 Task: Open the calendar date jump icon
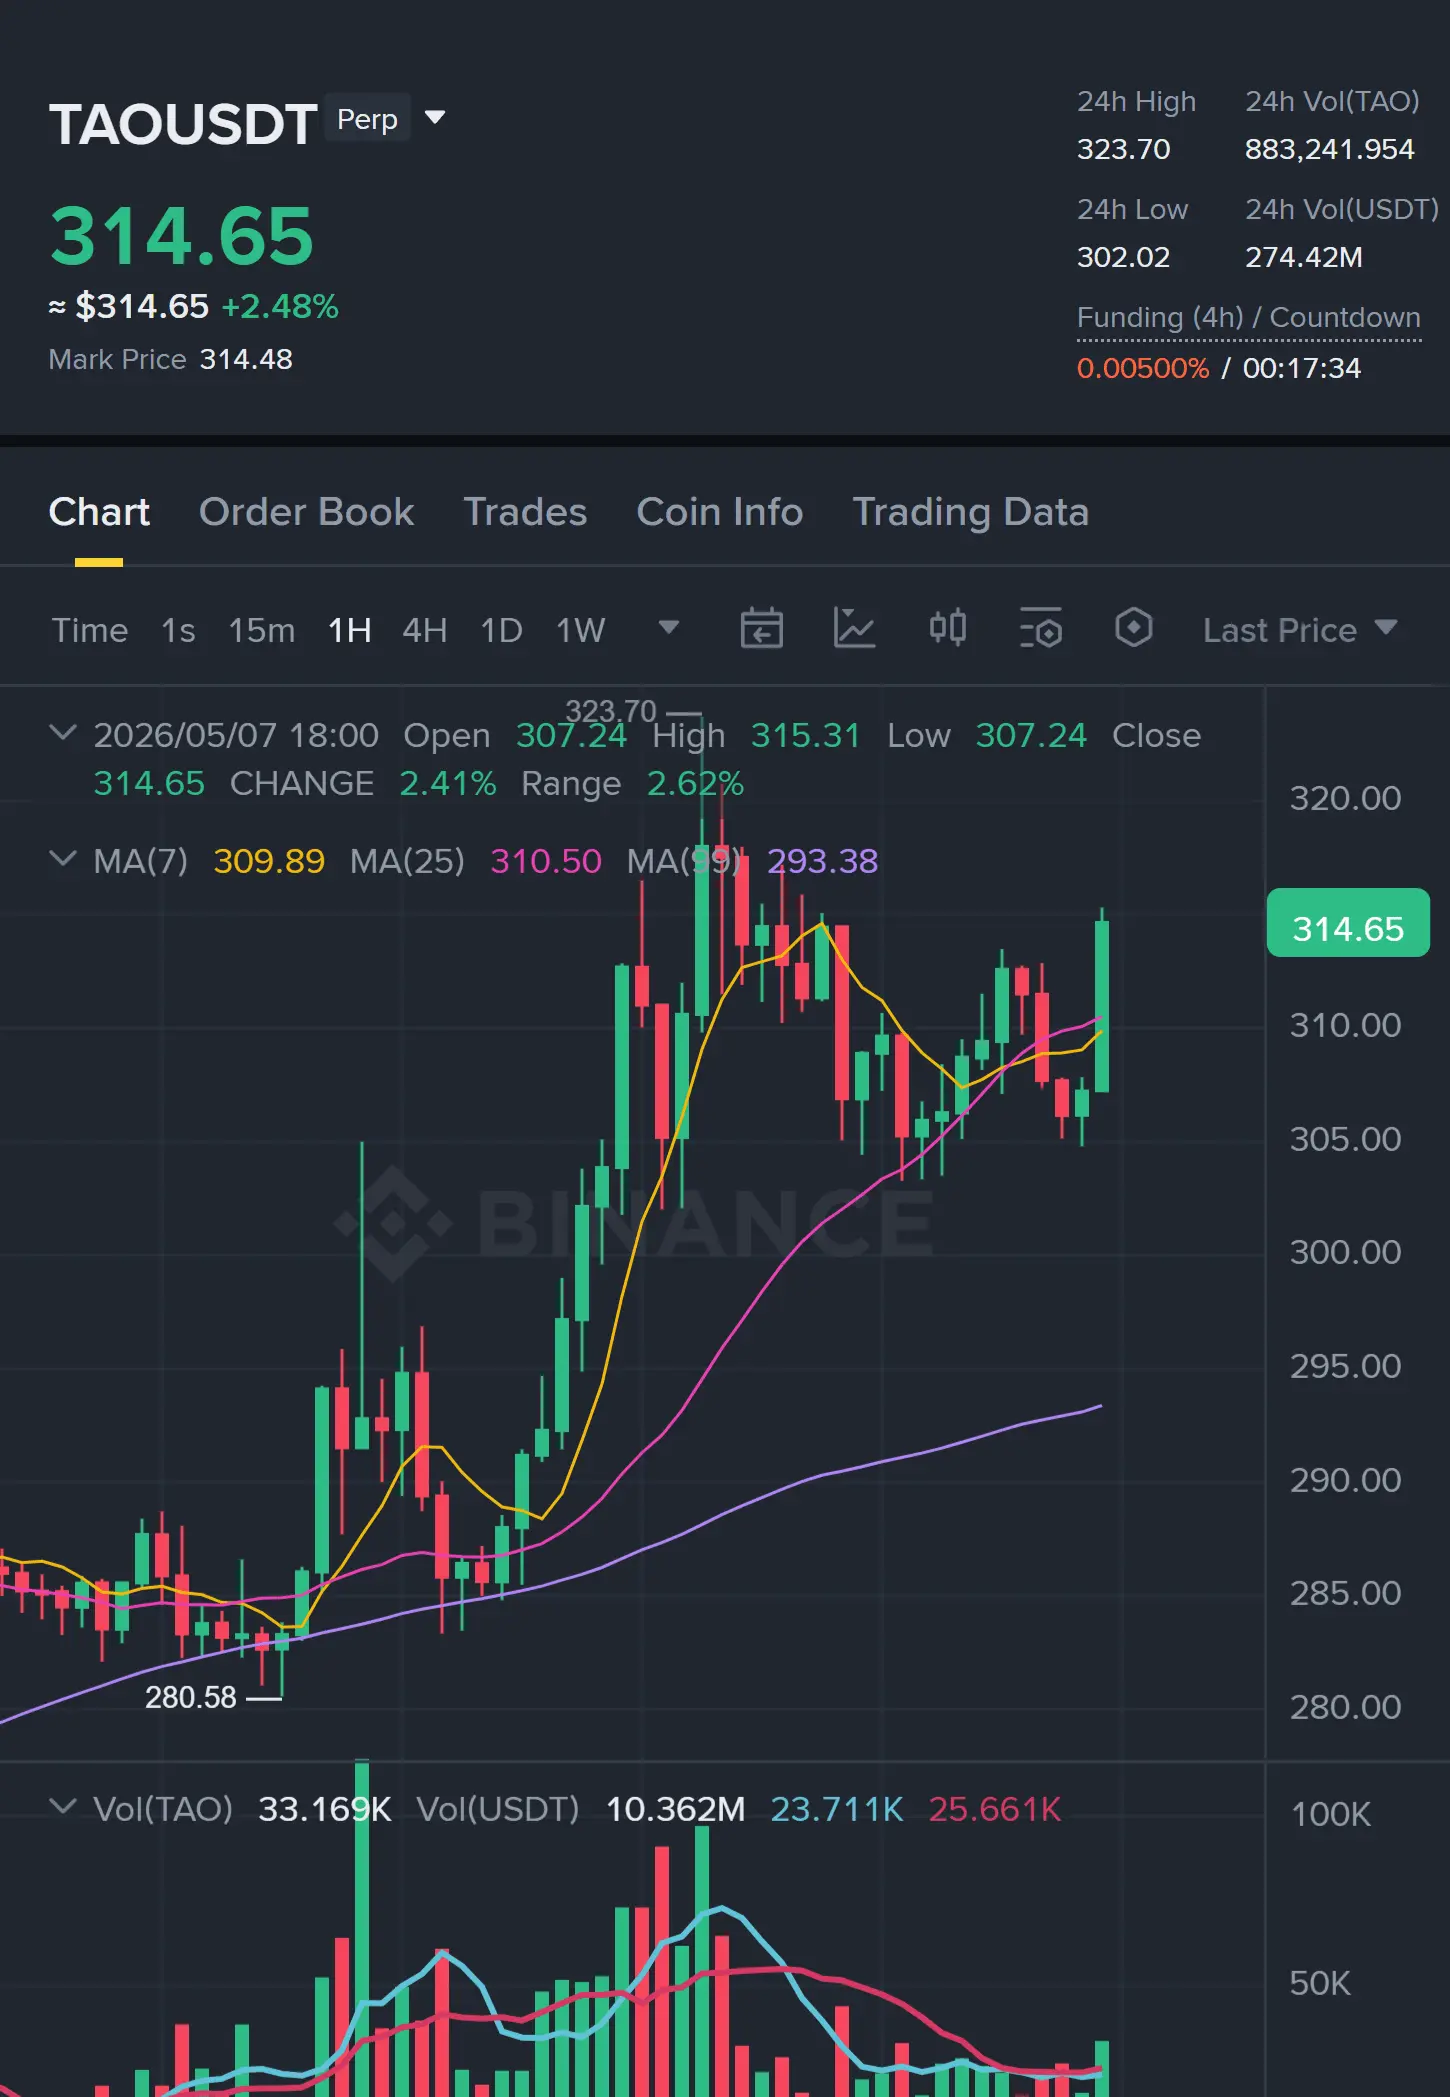(761, 629)
